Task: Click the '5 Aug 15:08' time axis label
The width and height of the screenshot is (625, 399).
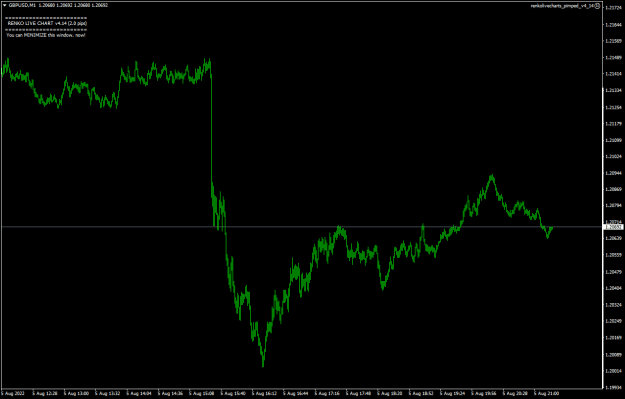Action: 202,393
